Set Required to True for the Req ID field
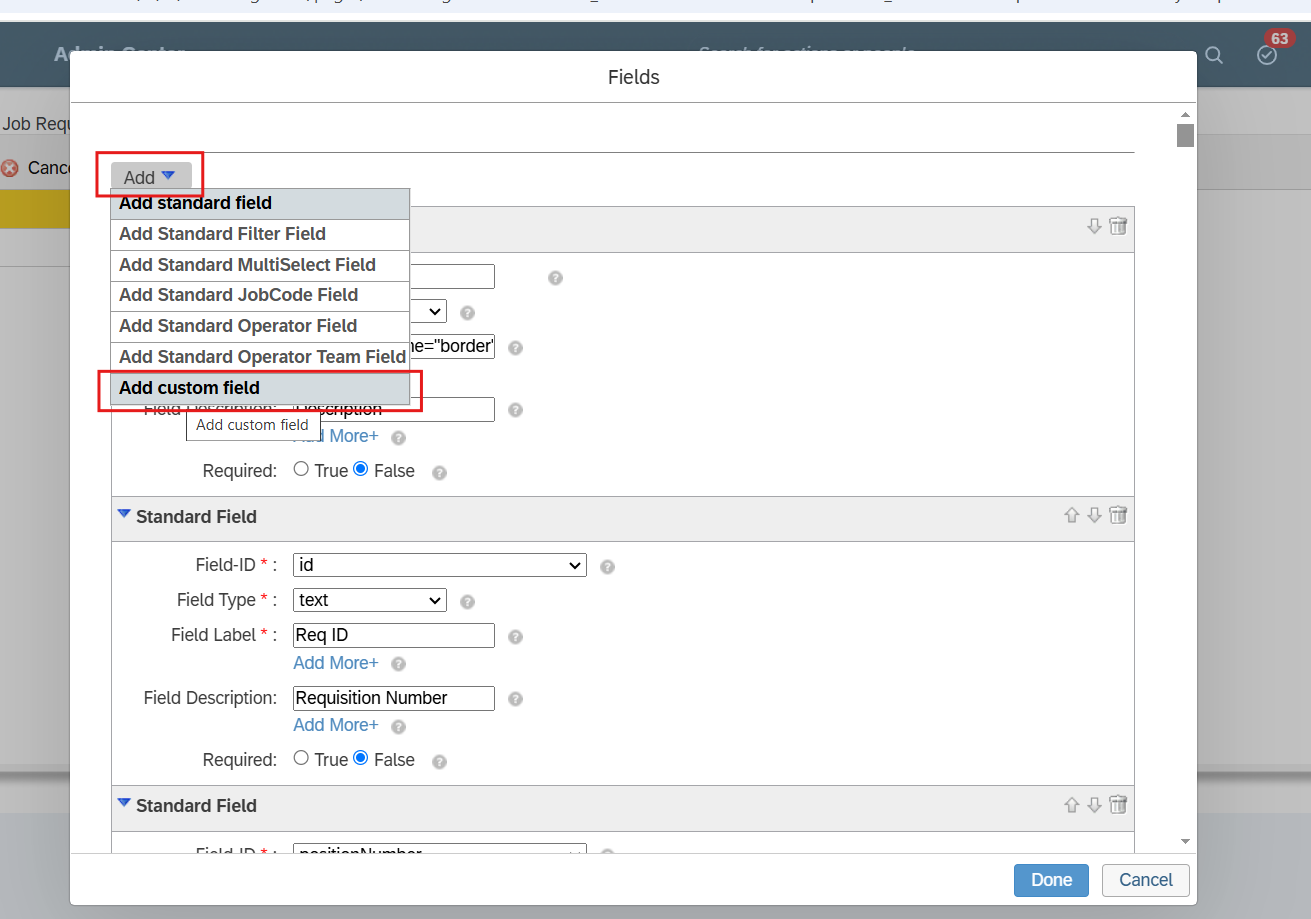This screenshot has width=1311, height=919. coord(301,759)
